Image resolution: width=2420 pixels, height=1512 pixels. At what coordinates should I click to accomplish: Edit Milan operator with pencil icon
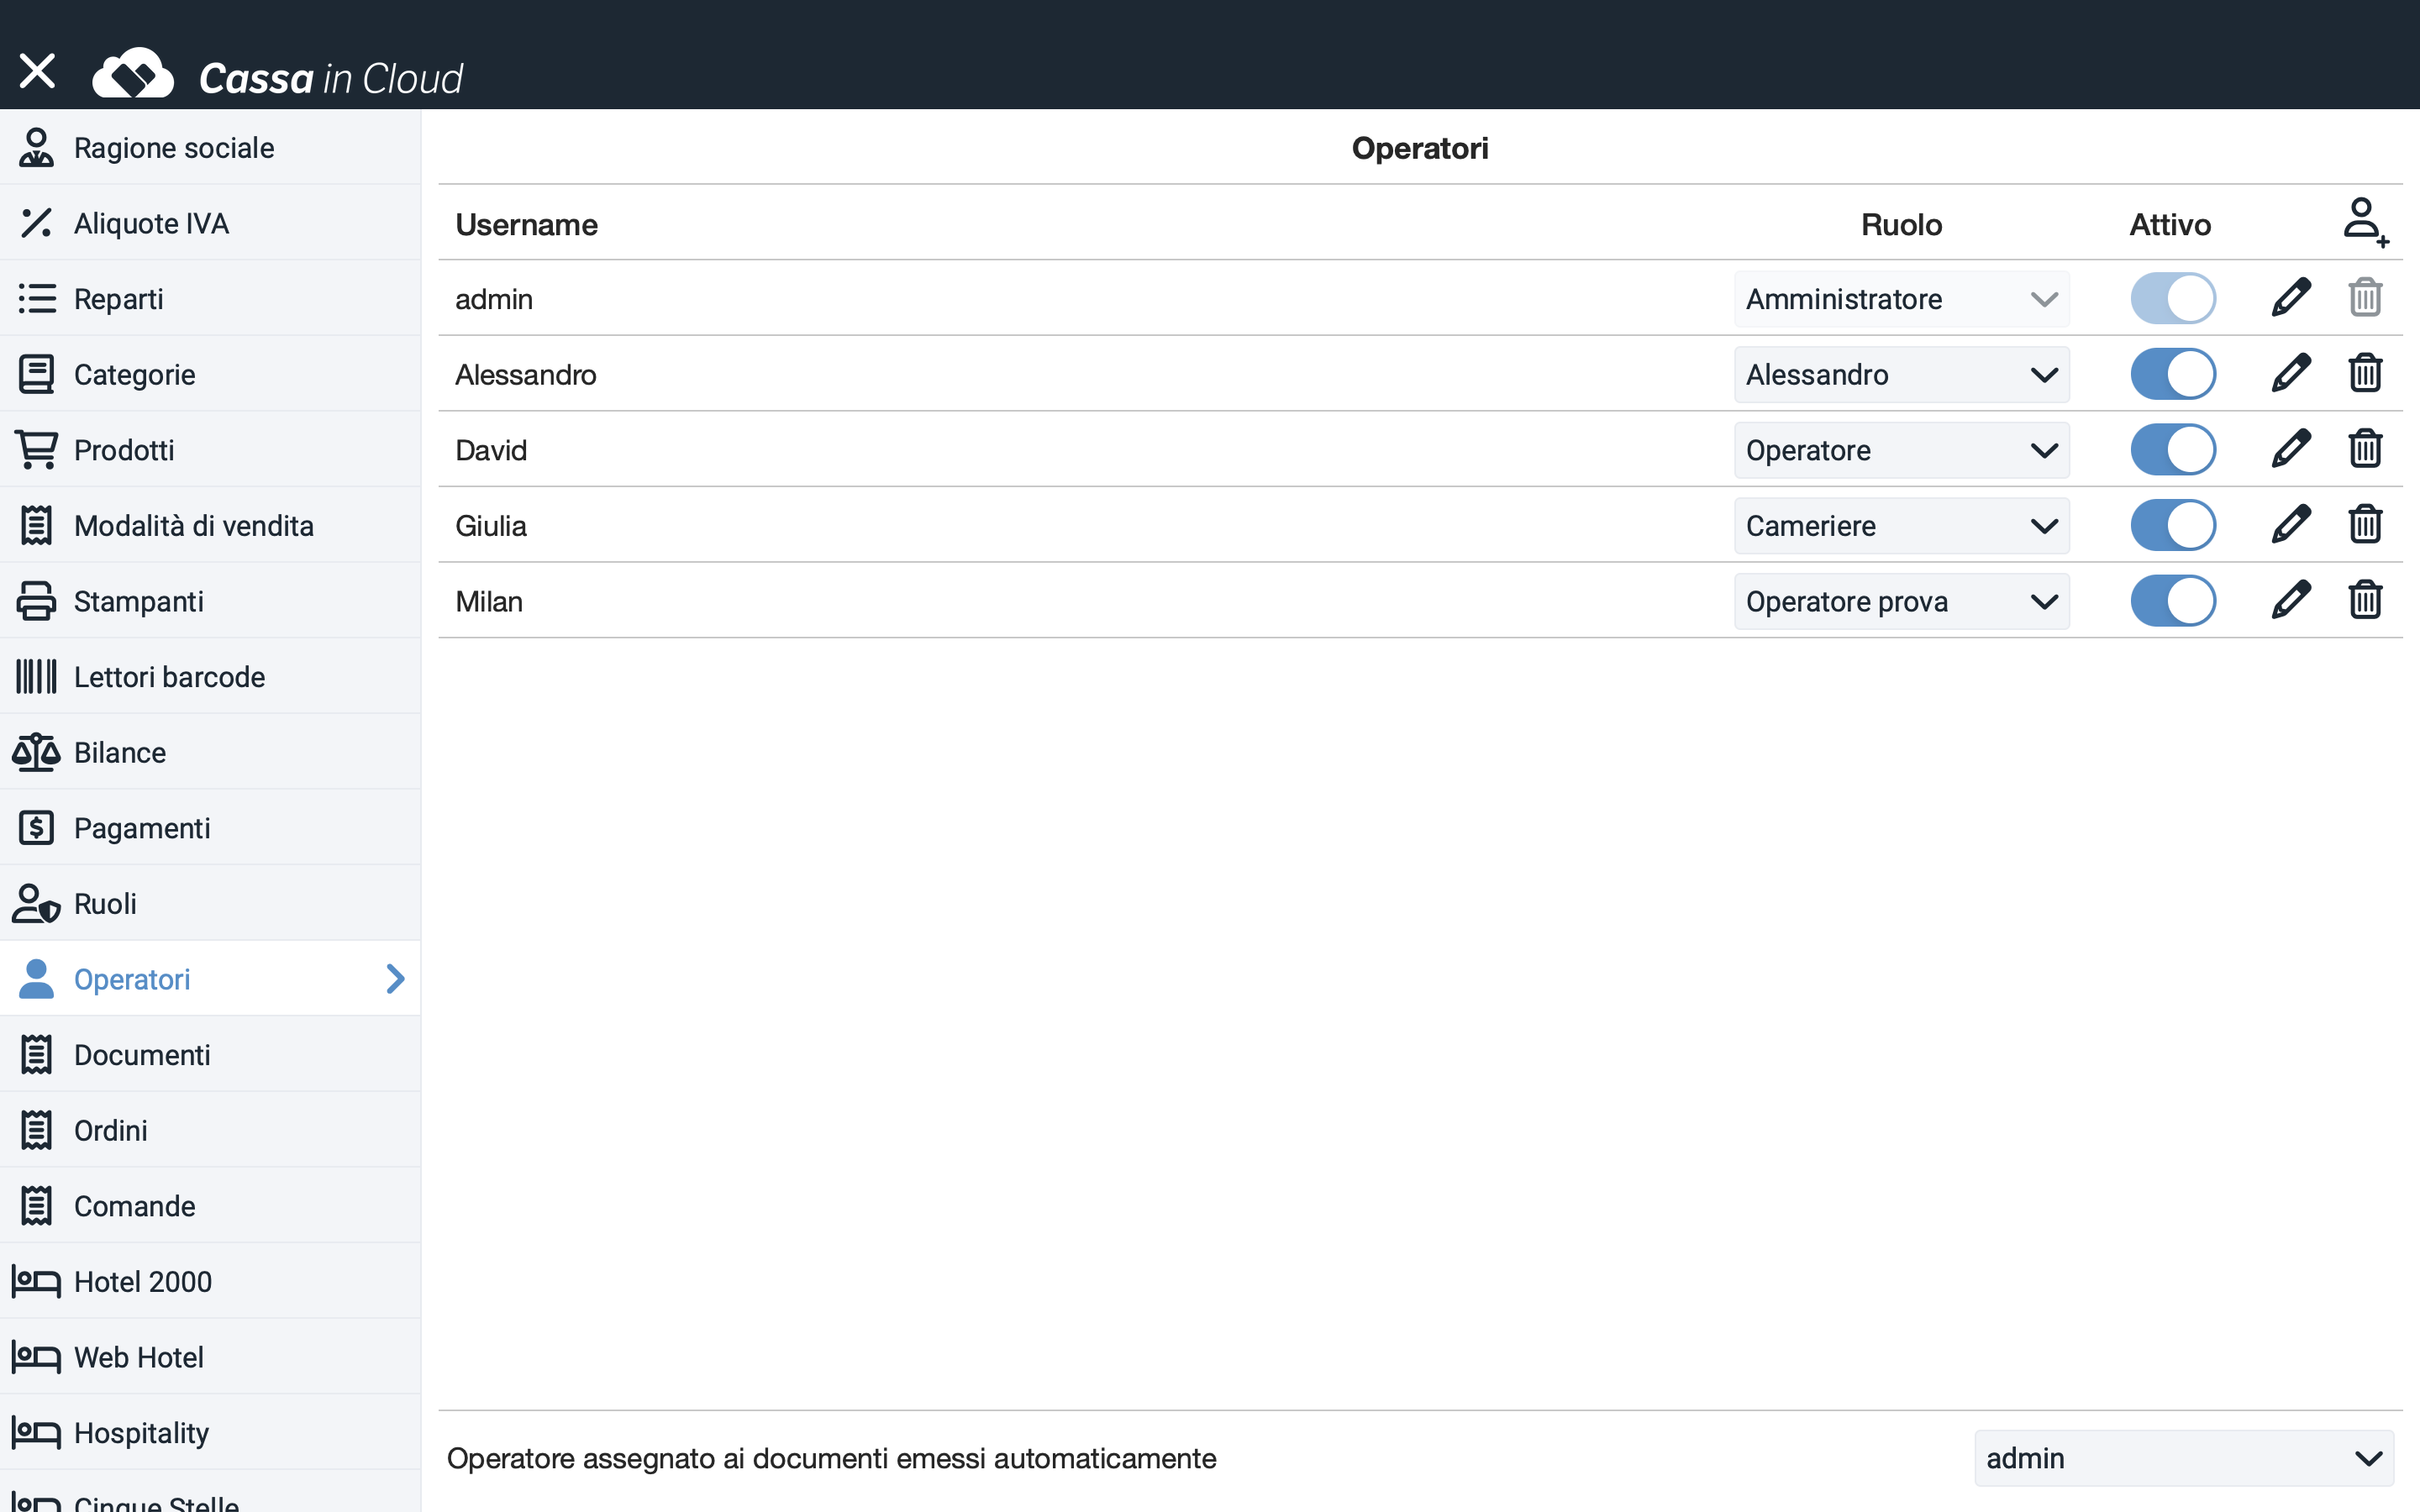pos(2291,601)
